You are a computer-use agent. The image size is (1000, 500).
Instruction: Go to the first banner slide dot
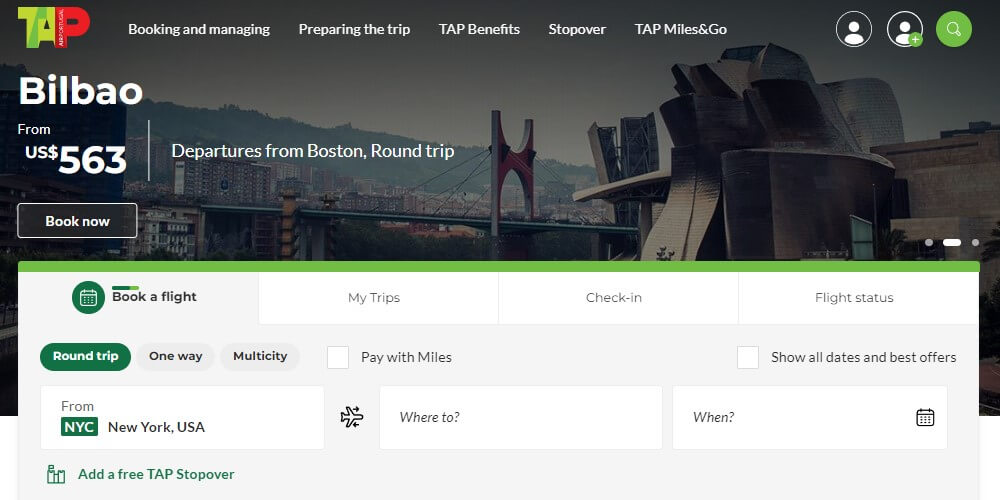tap(929, 242)
